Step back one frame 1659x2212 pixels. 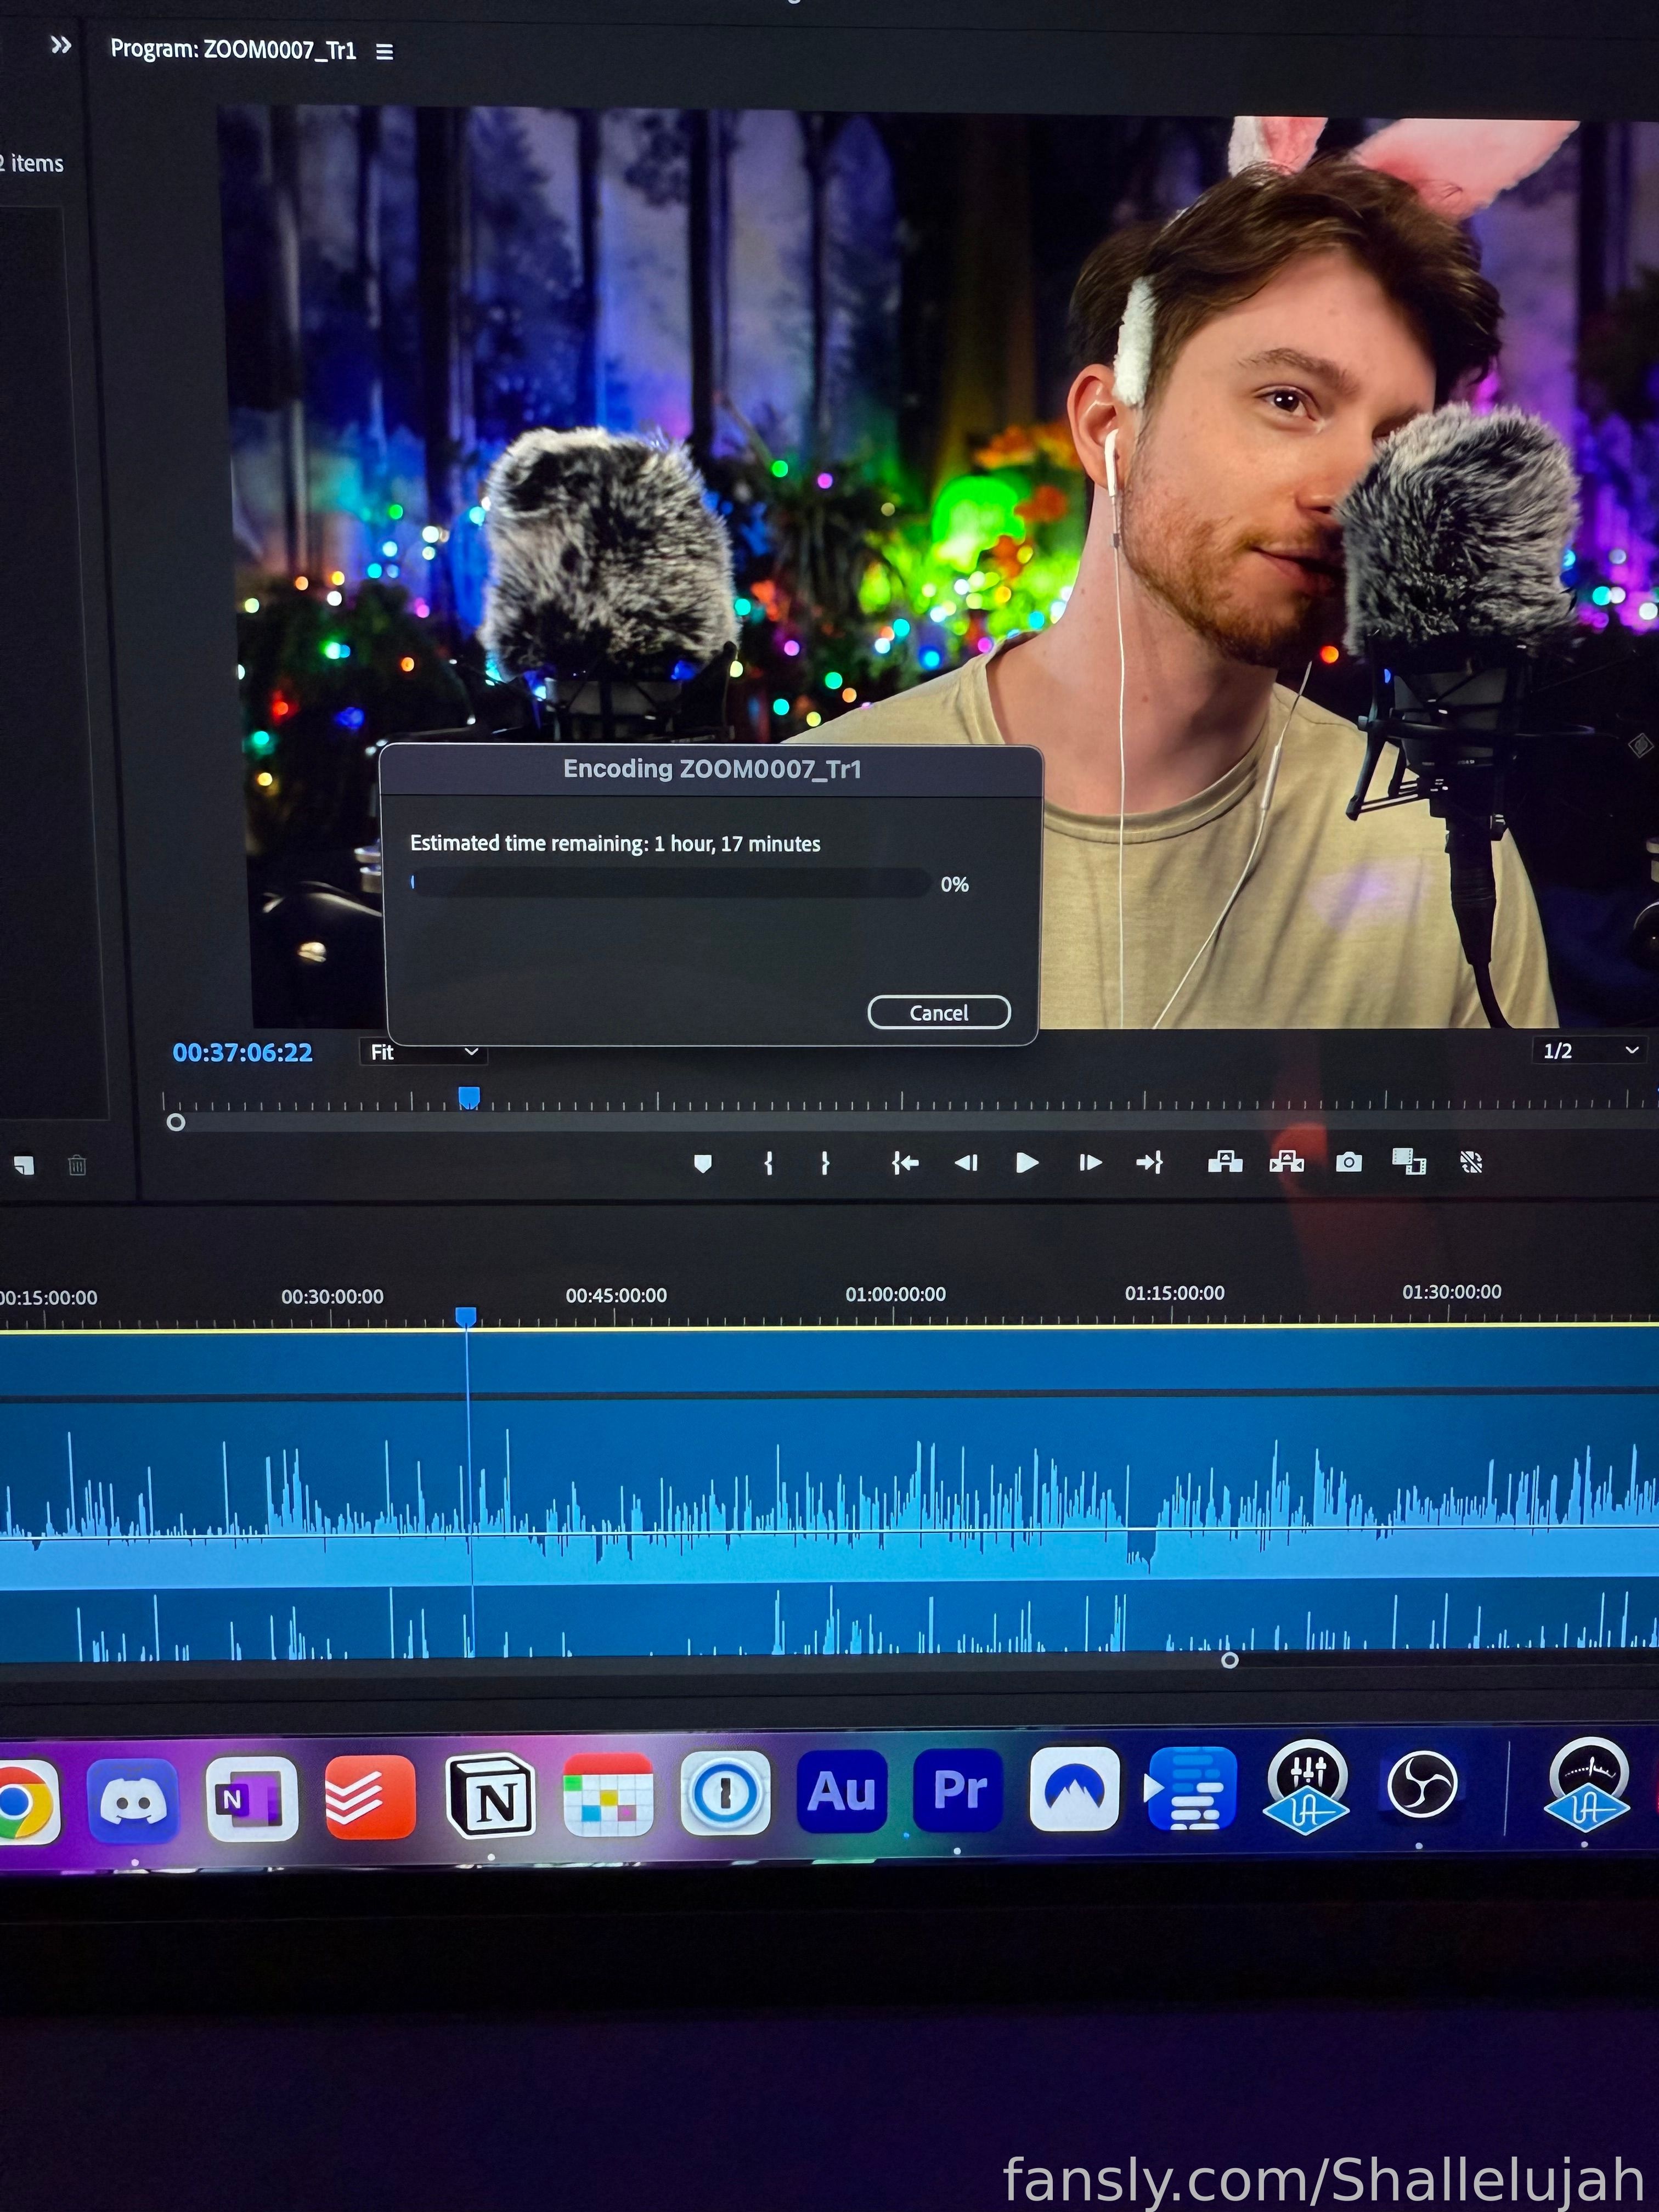point(966,1163)
